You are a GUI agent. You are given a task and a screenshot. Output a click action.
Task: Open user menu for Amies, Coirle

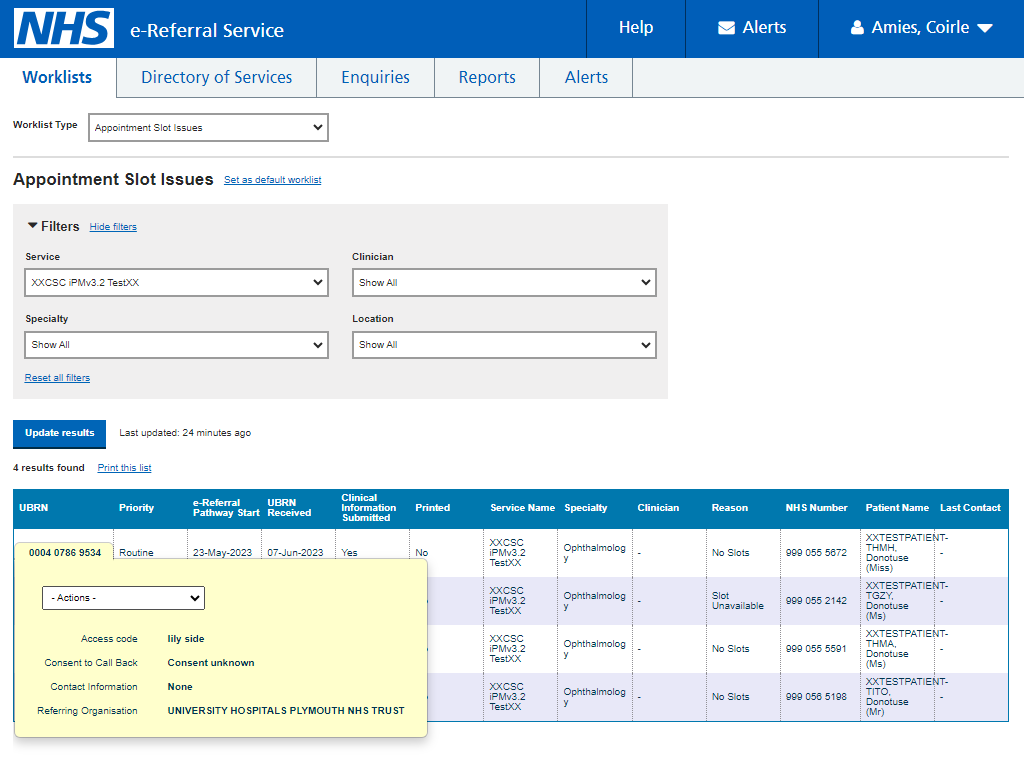coord(921,27)
